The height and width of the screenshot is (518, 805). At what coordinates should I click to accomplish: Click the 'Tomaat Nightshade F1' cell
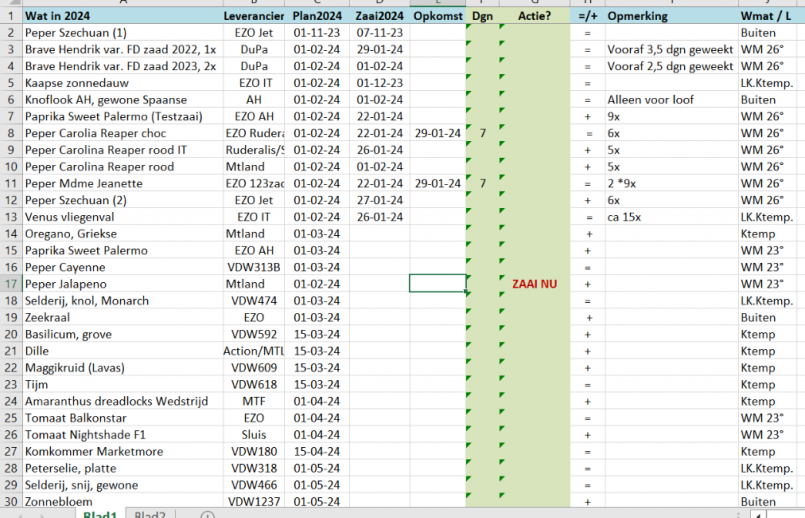coord(120,434)
